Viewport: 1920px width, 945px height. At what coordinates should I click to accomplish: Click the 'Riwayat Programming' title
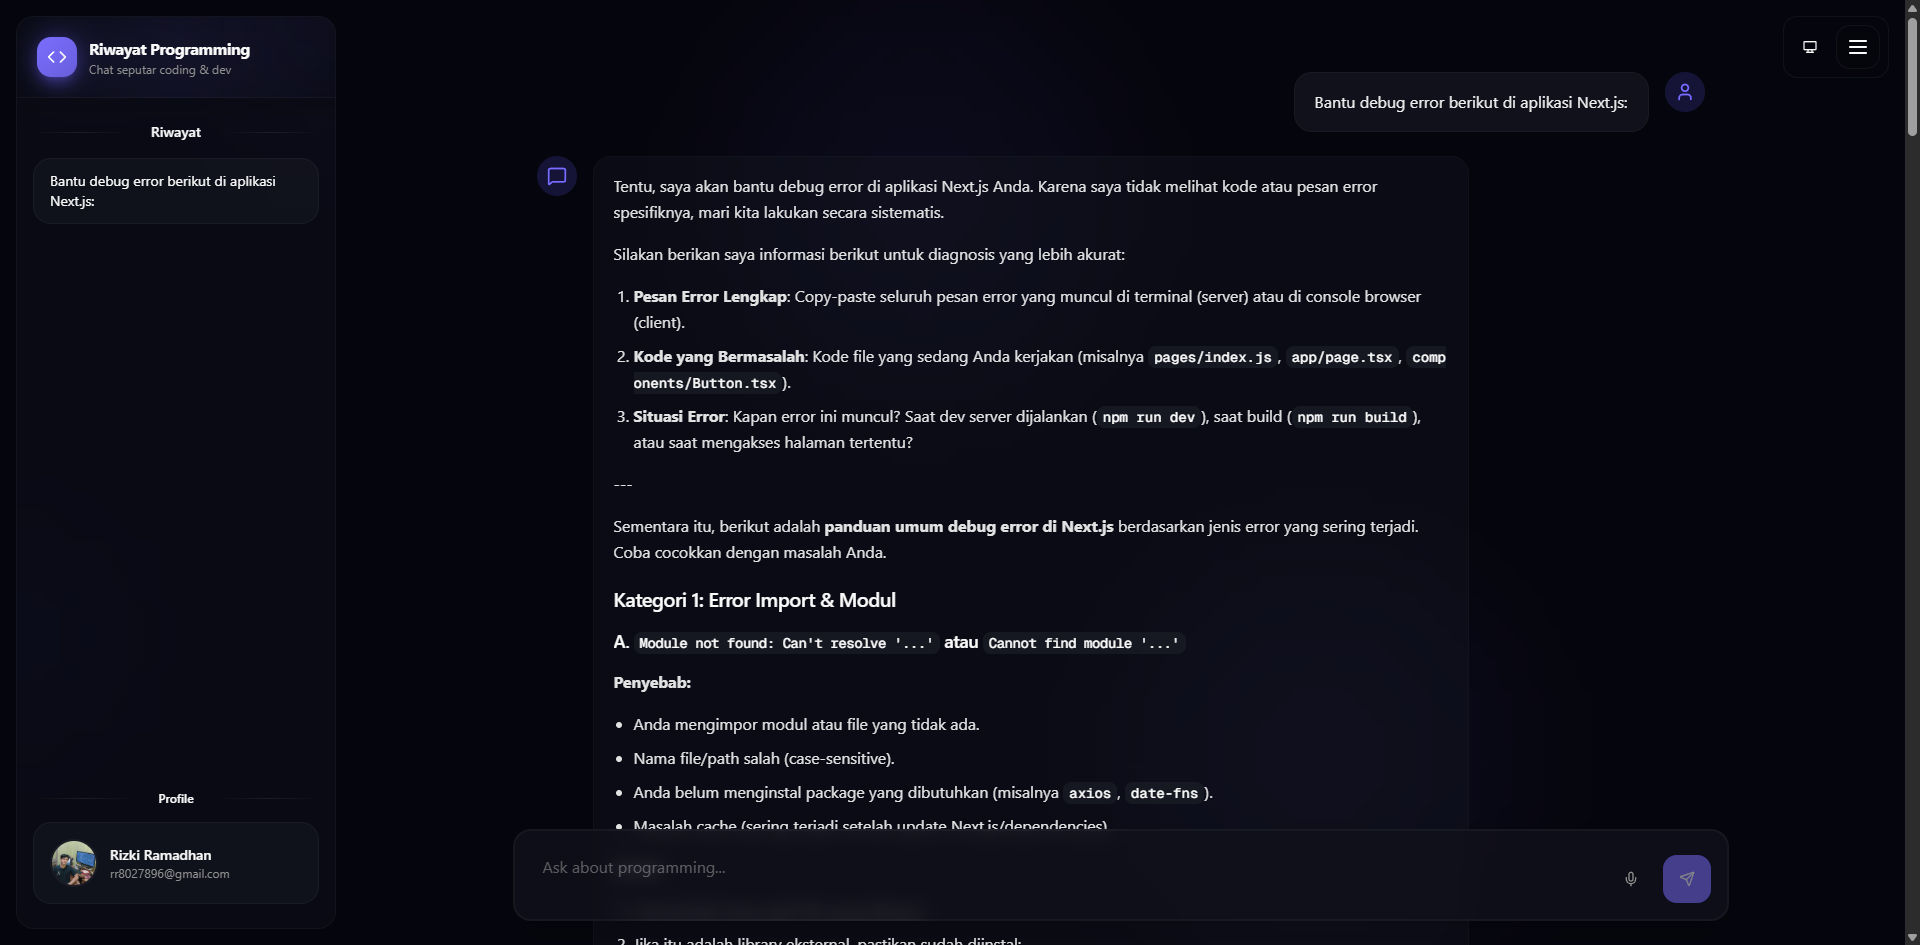(169, 50)
